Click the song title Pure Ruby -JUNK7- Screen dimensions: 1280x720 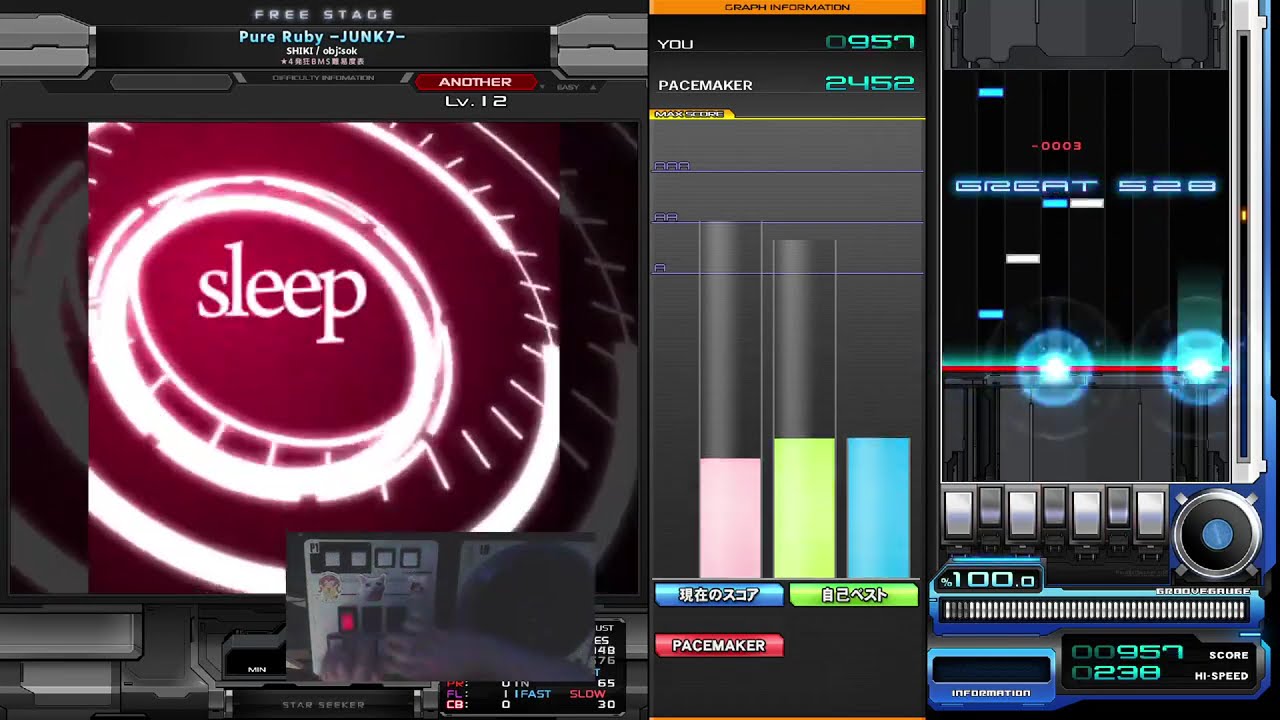coord(322,37)
